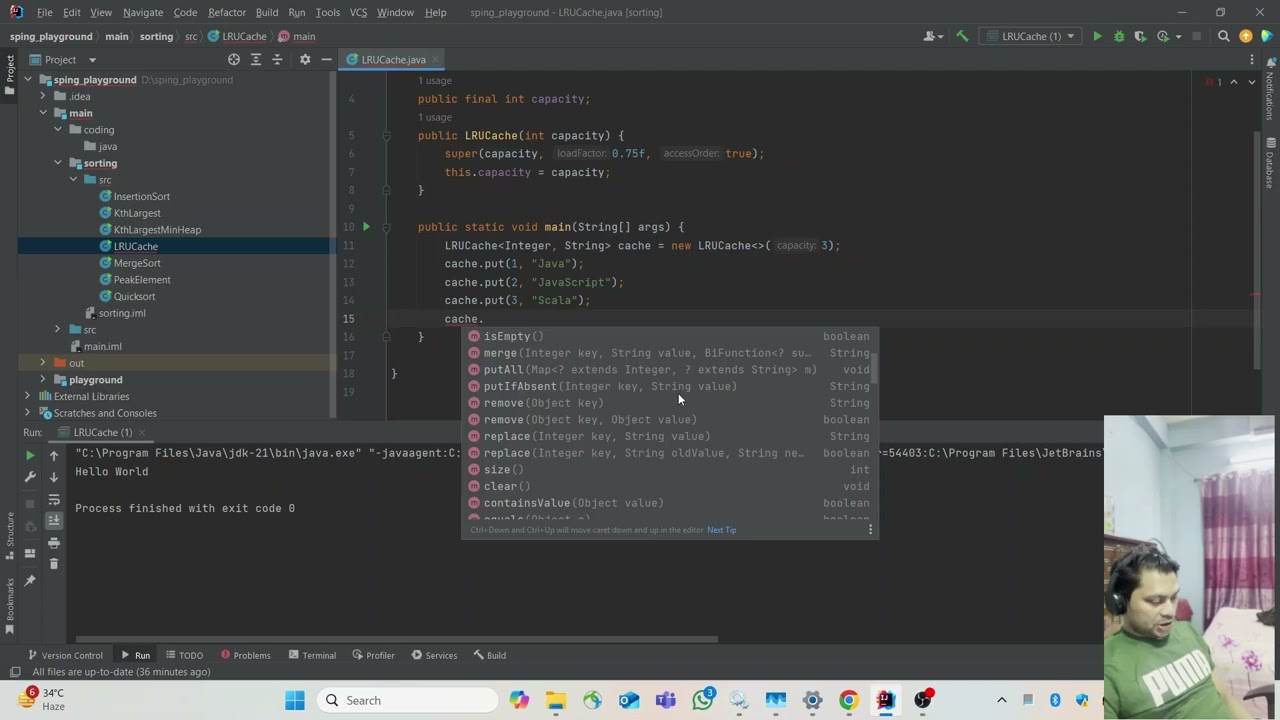Print console output icon
The image size is (1280, 720).
click(x=54, y=543)
